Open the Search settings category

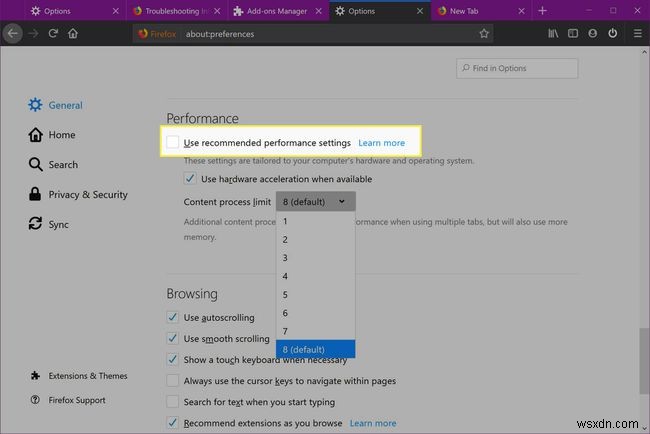53,165
